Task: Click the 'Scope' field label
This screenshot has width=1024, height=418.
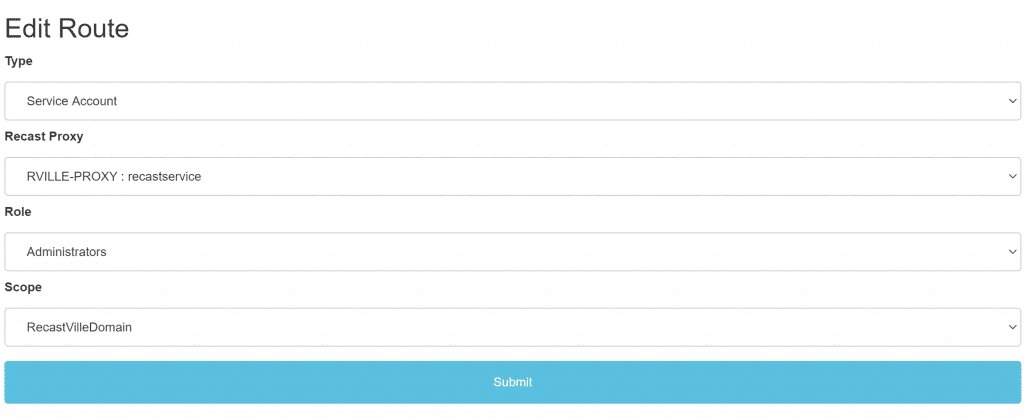Action: tap(23, 287)
